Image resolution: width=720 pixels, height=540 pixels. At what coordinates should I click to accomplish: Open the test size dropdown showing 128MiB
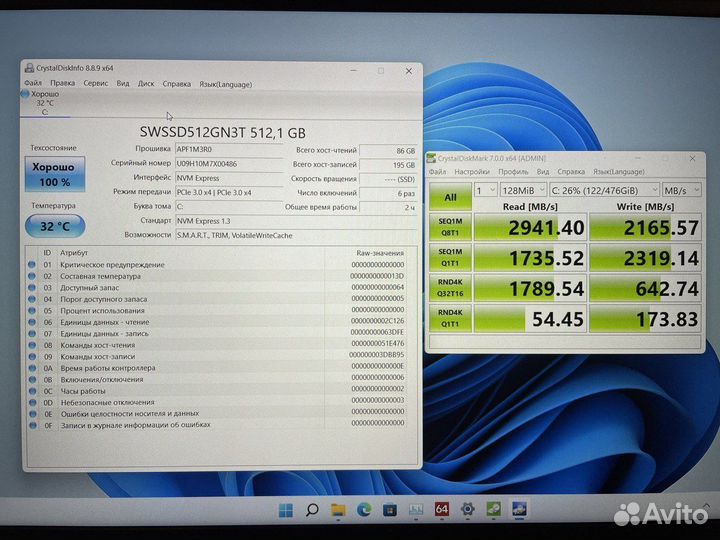523,190
